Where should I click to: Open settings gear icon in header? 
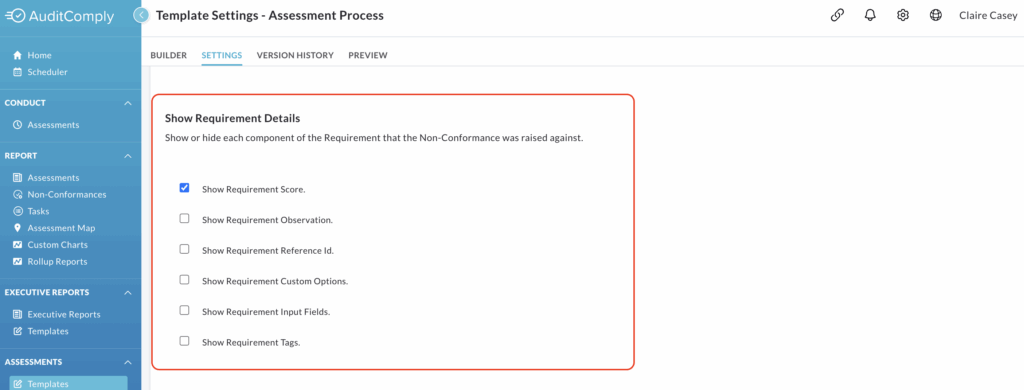coord(903,15)
